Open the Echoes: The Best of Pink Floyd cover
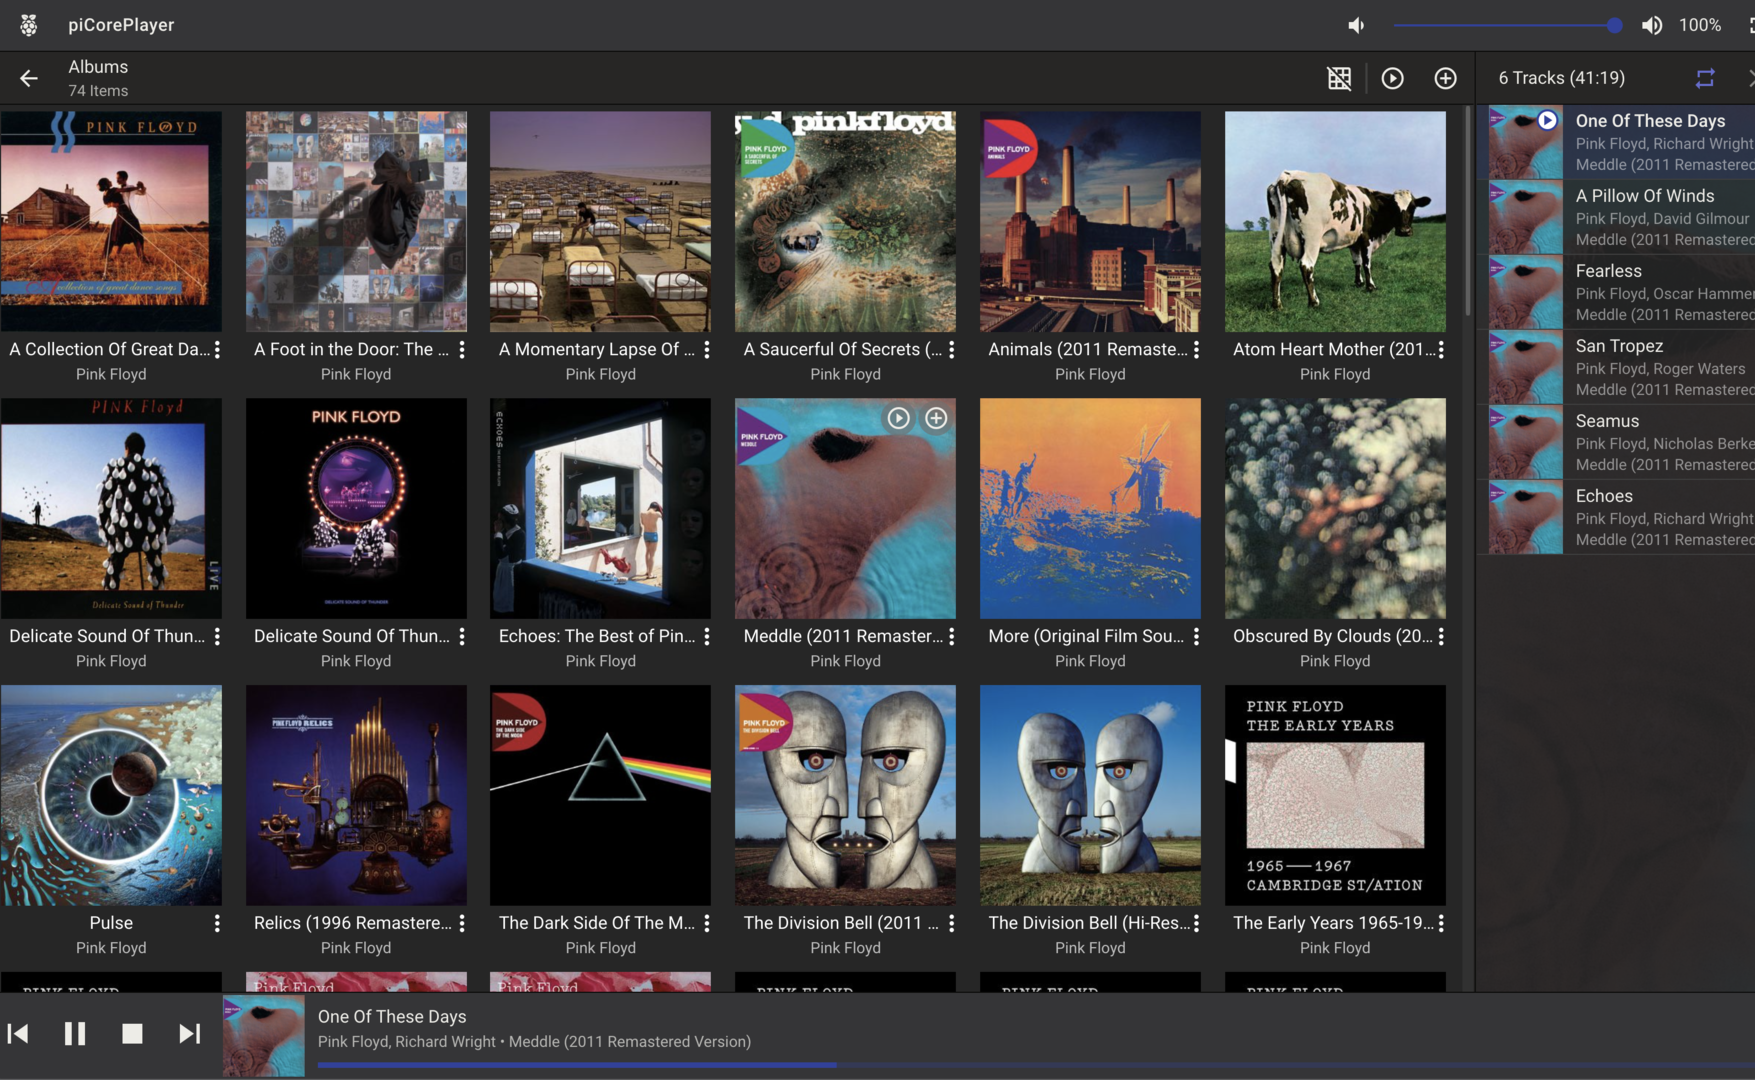 click(x=600, y=508)
